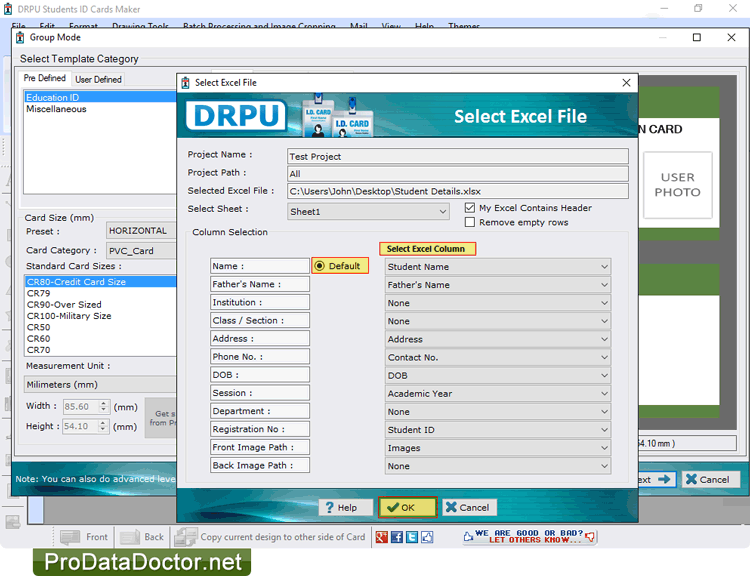Image resolution: width=750 pixels, height=576 pixels.
Task: Select CR80-Credit Card Size
Action: 100,282
